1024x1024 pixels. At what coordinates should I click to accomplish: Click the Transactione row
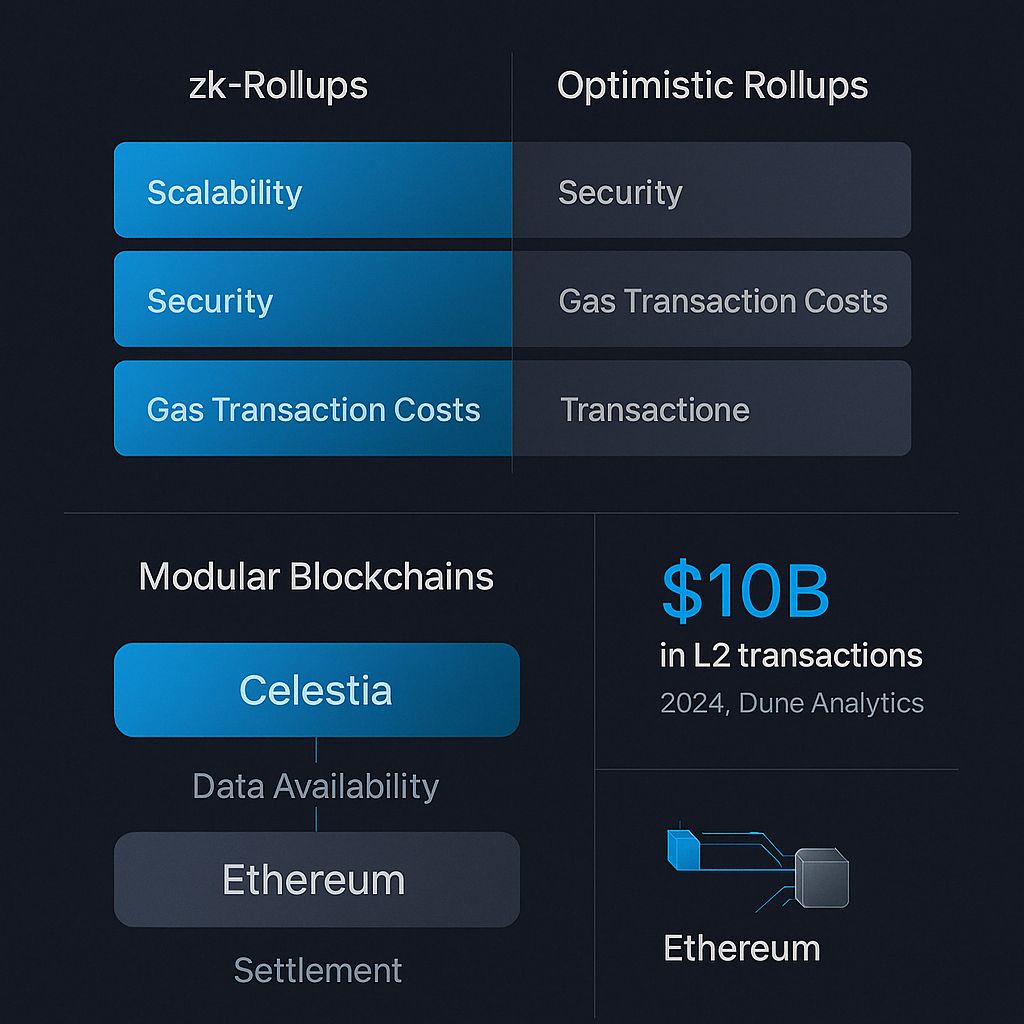point(711,409)
